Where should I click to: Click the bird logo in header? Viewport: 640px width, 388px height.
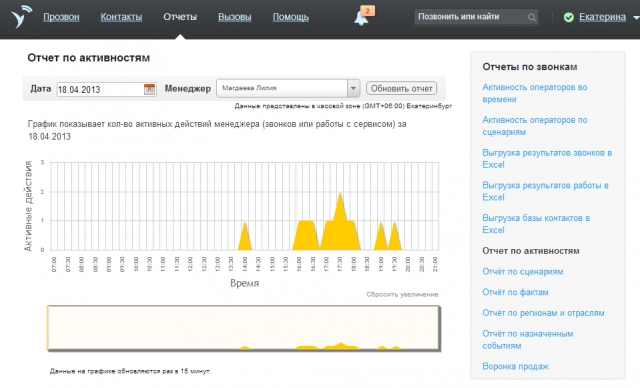pyautogui.click(x=21, y=16)
